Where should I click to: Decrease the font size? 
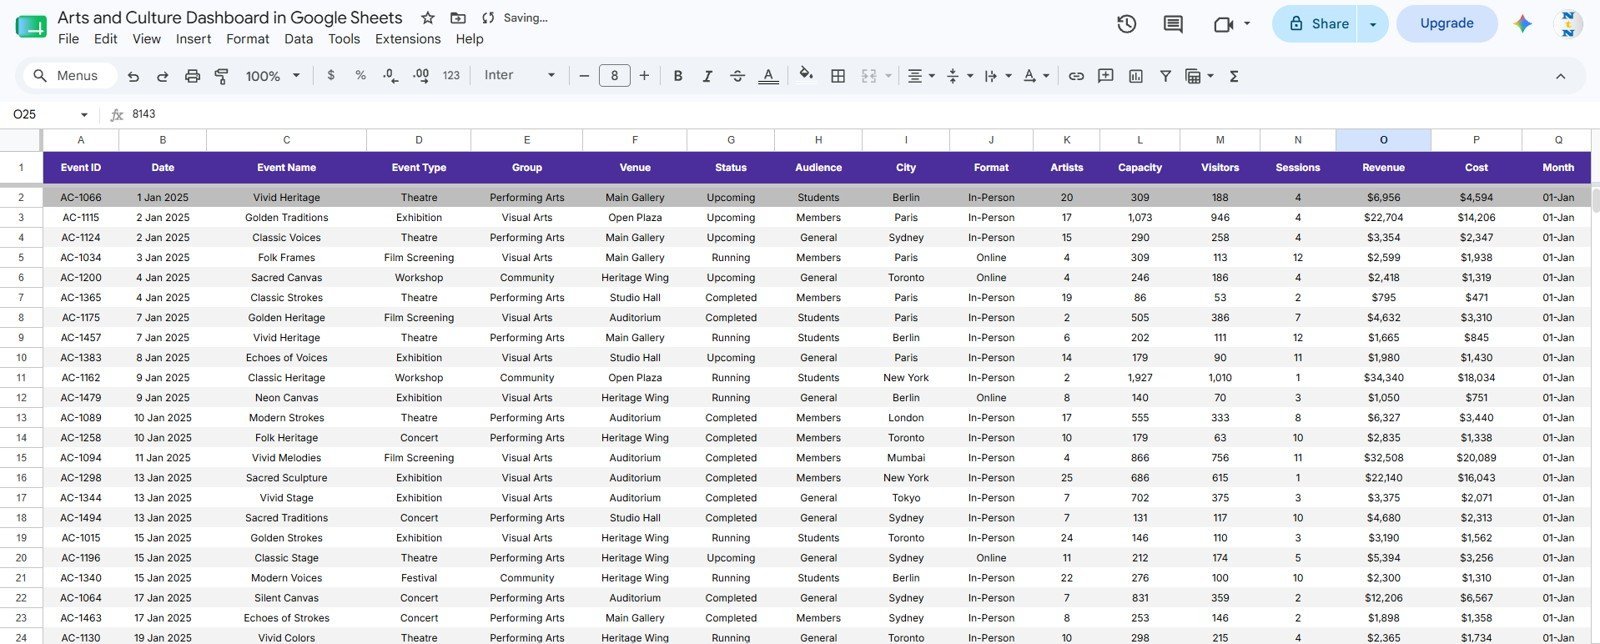pos(584,76)
